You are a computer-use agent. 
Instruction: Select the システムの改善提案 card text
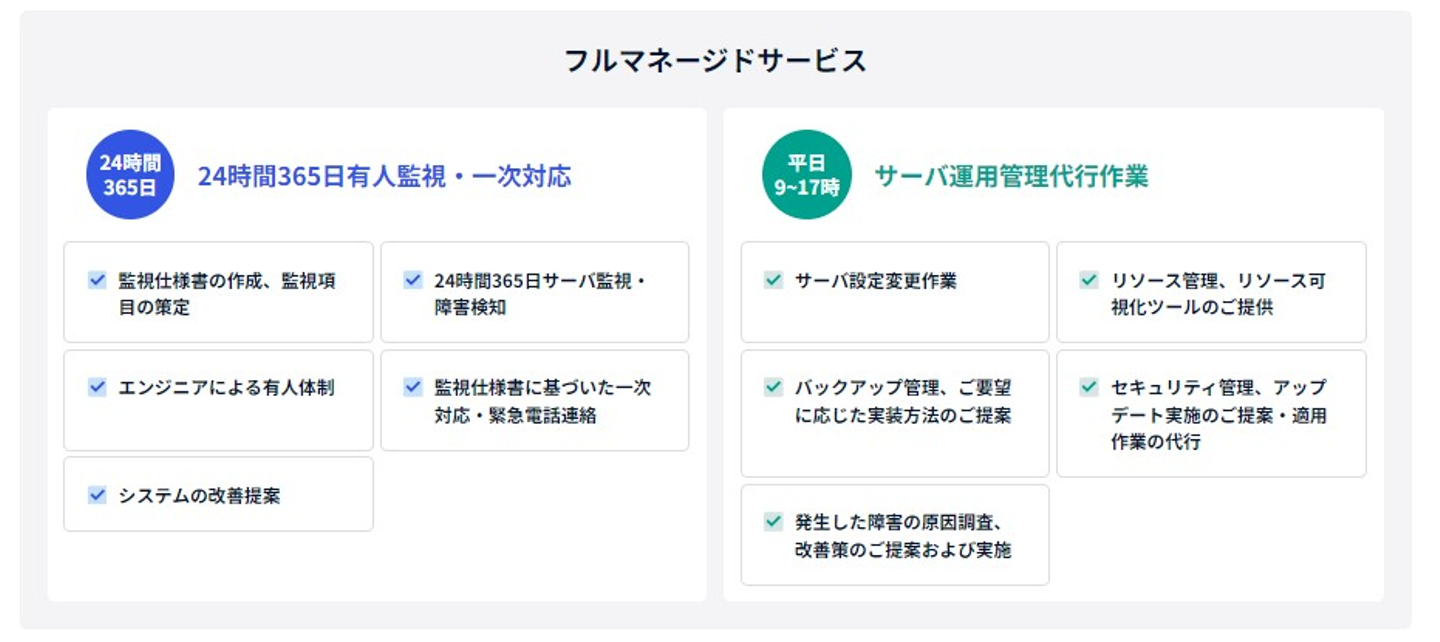click(199, 495)
